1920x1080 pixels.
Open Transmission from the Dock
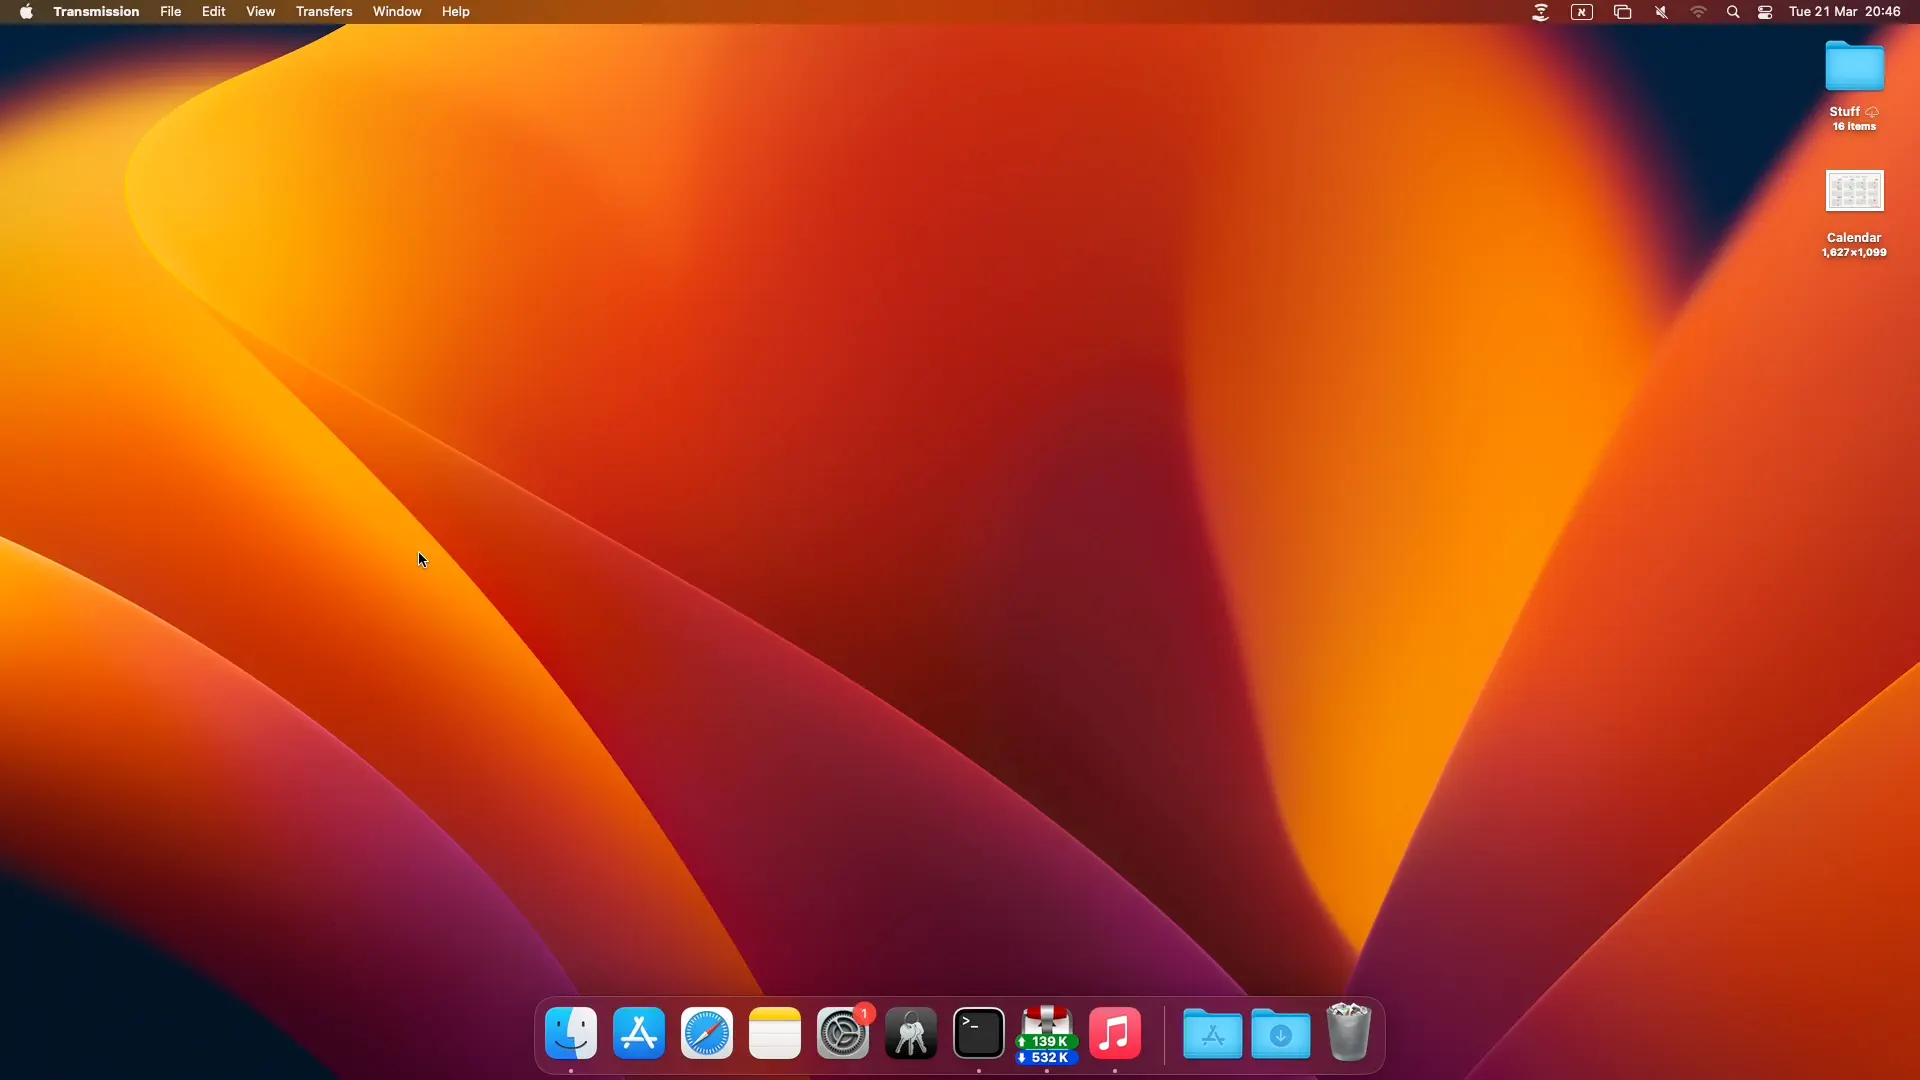click(1047, 1034)
